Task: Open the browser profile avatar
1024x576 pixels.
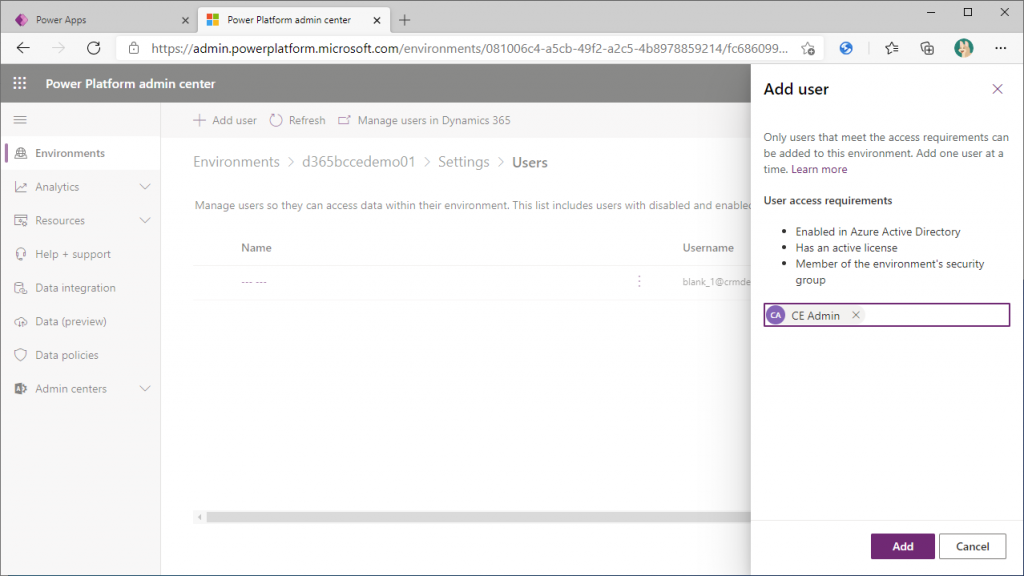Action: click(x=963, y=48)
